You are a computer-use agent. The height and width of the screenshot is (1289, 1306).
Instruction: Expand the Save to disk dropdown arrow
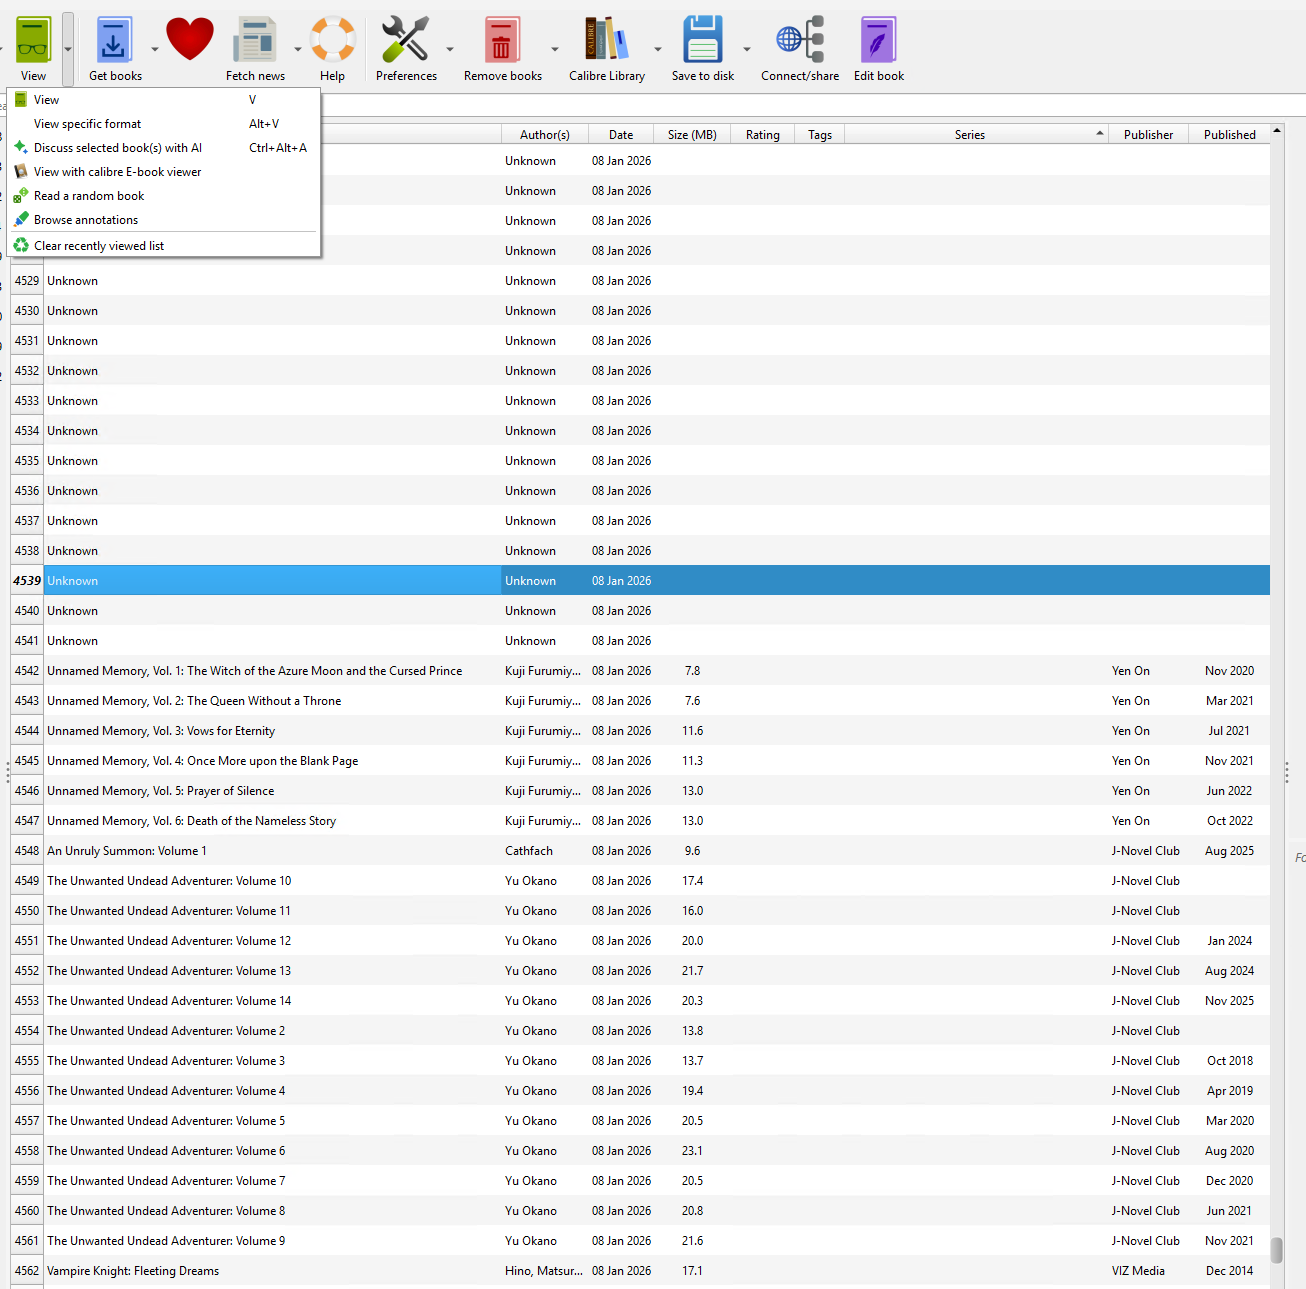[x=747, y=49]
